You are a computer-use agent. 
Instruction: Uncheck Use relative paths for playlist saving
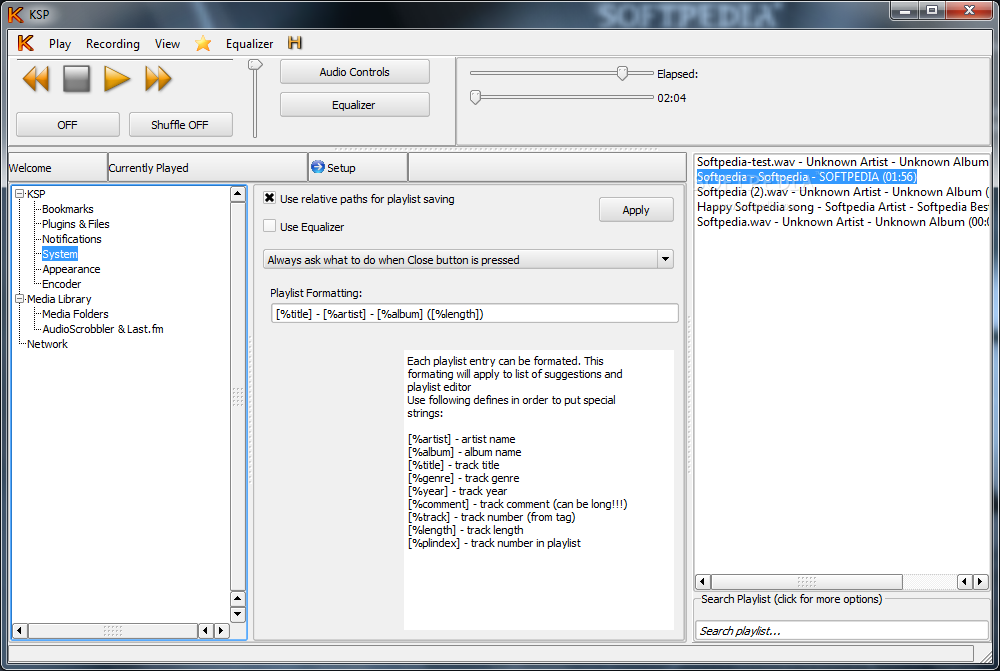click(x=270, y=198)
